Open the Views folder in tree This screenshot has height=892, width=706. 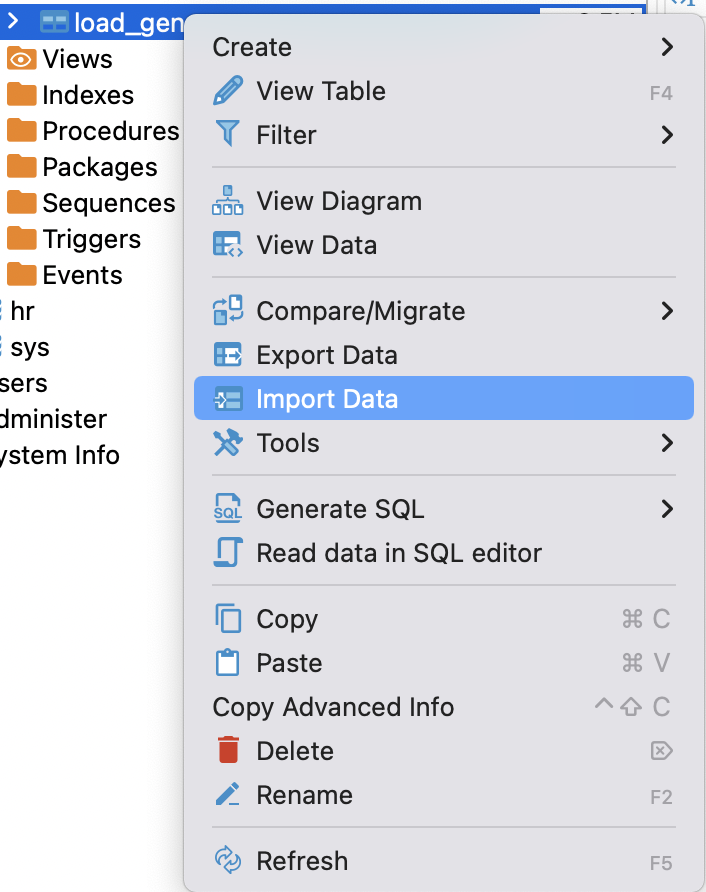77,59
